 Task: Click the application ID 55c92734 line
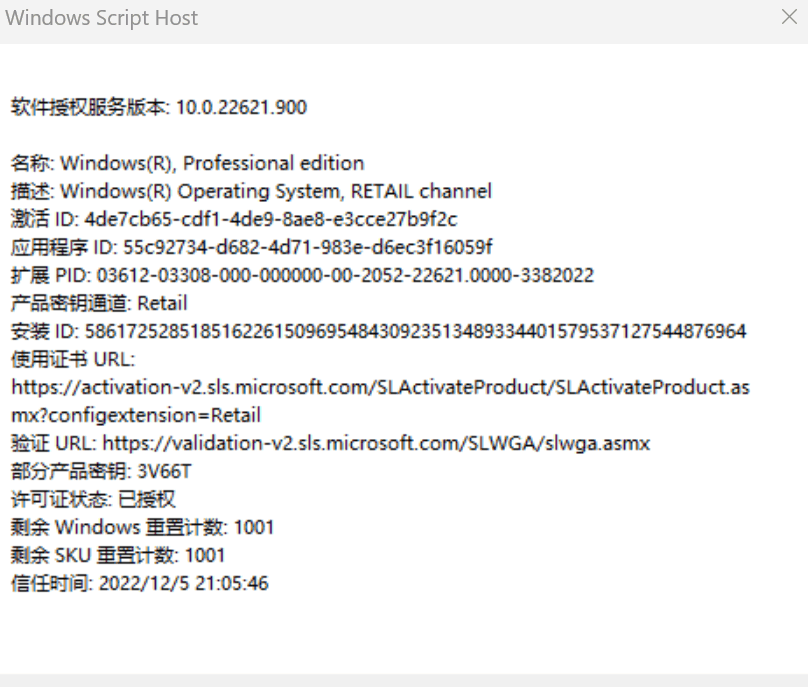[x=251, y=247]
